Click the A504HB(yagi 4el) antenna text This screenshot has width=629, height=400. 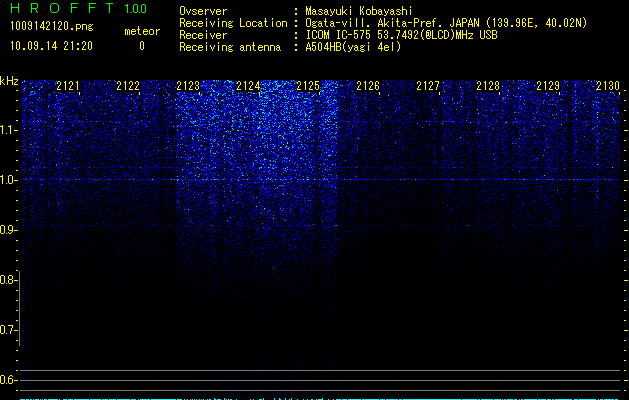353,47
